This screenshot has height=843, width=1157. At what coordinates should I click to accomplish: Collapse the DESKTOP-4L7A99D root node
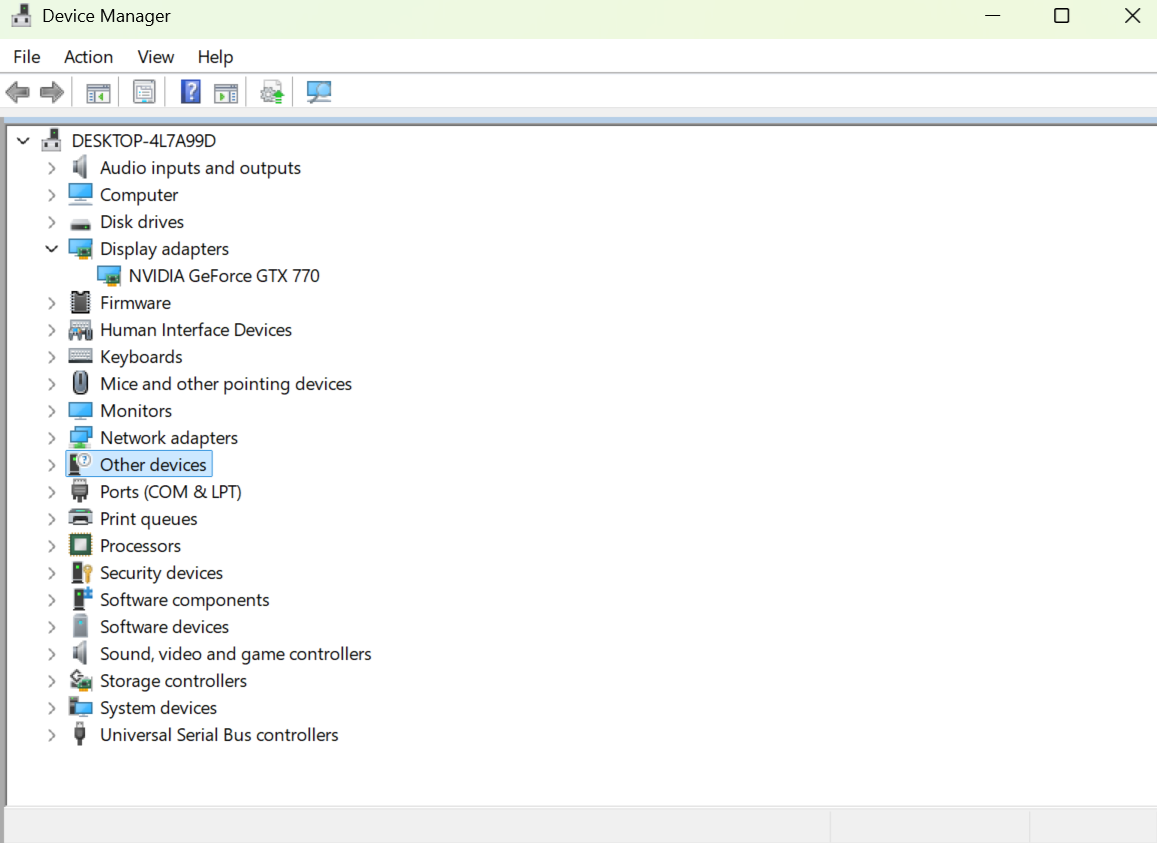pyautogui.click(x=23, y=141)
